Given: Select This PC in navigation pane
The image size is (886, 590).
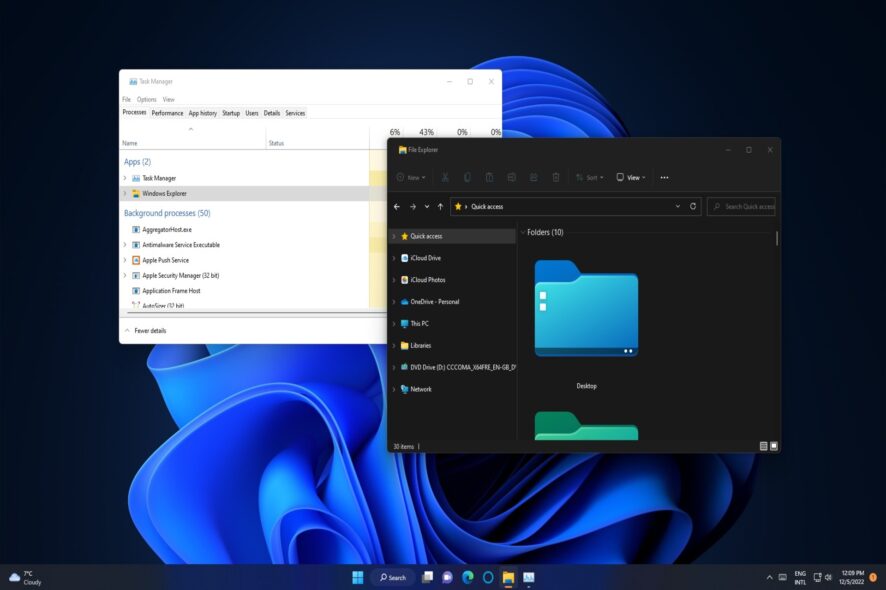Looking at the screenshot, I should [421, 323].
